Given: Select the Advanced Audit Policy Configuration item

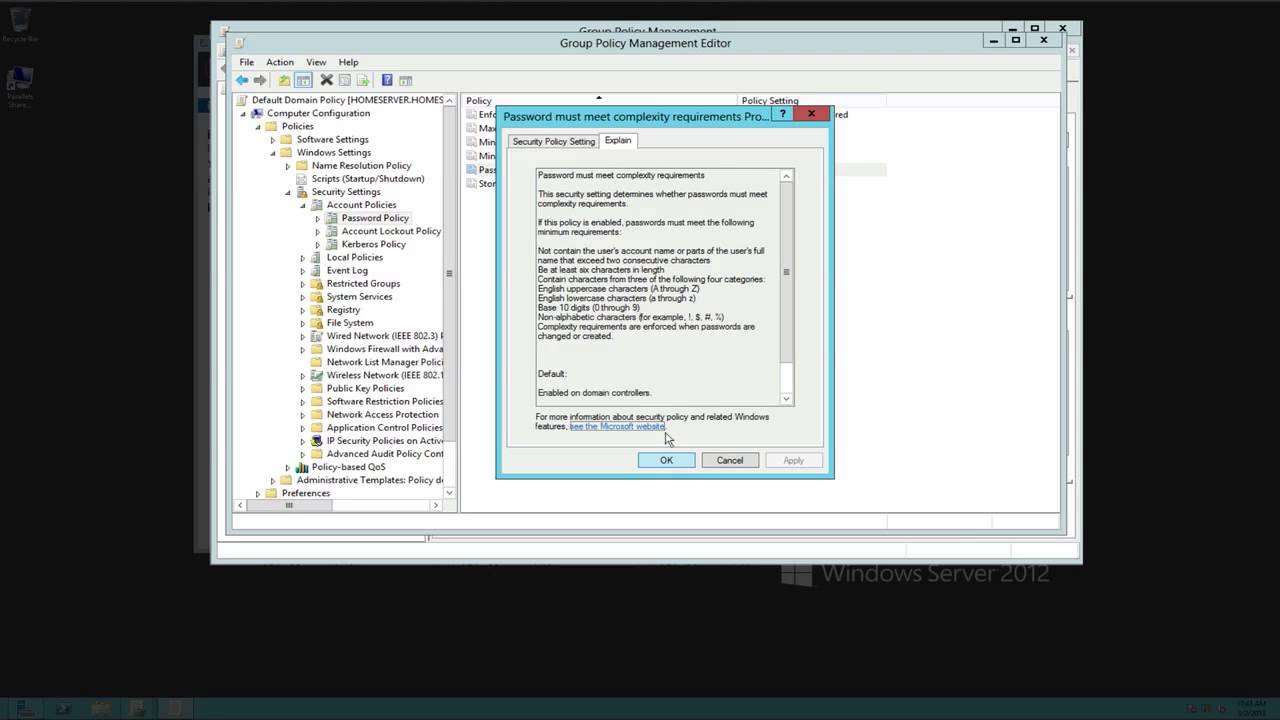Looking at the screenshot, I should tap(384, 454).
